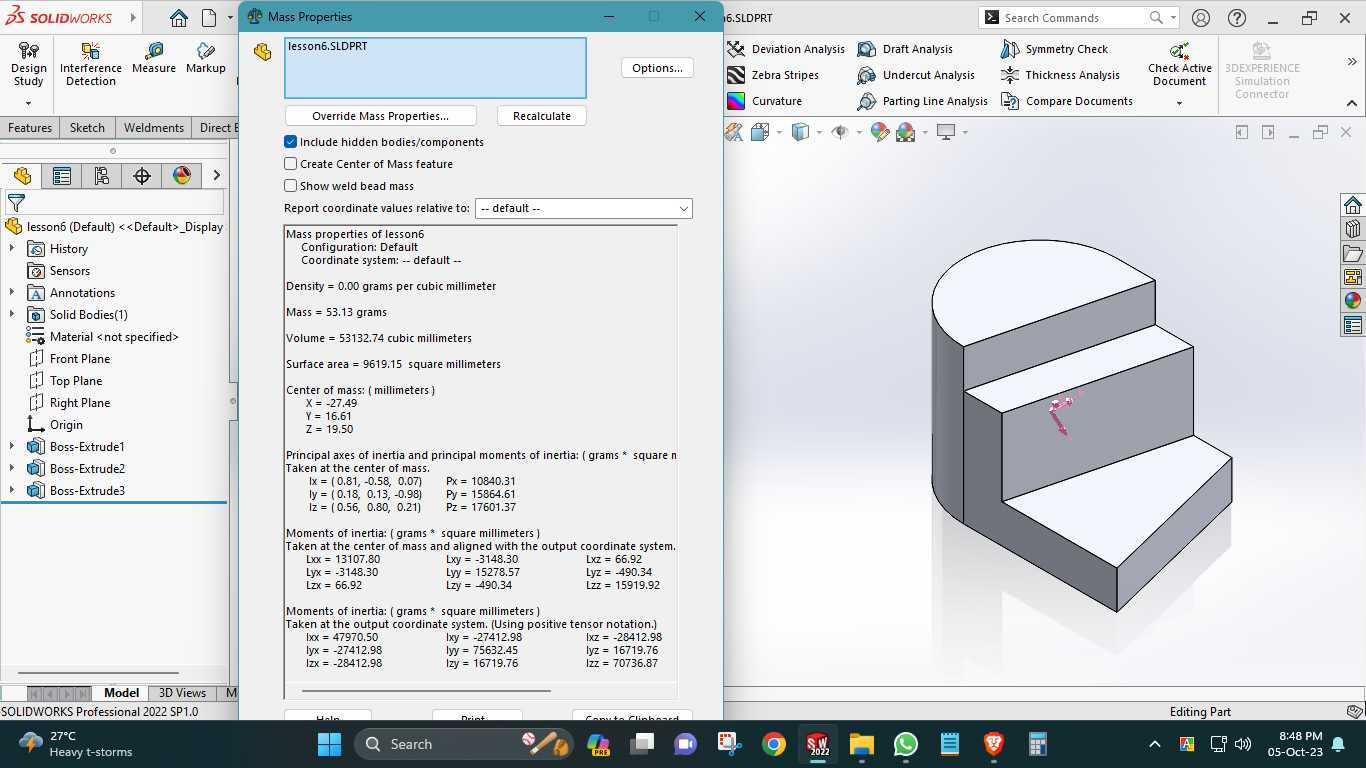The image size is (1366, 768).
Task: Select the Model bottom tab
Action: pyautogui.click(x=121, y=693)
